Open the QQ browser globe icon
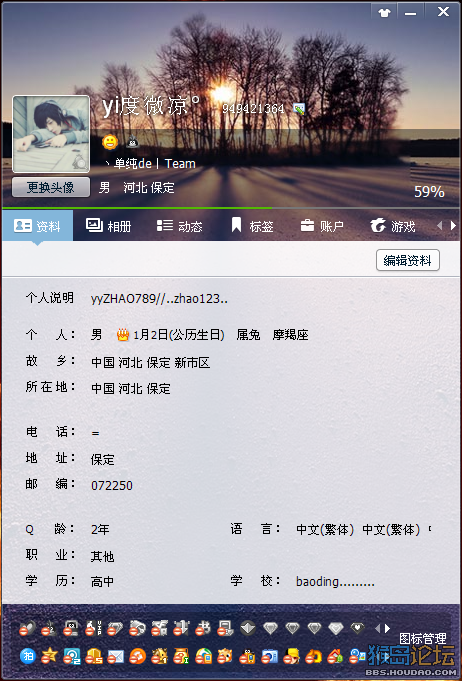This screenshot has height=681, width=462. point(203,656)
